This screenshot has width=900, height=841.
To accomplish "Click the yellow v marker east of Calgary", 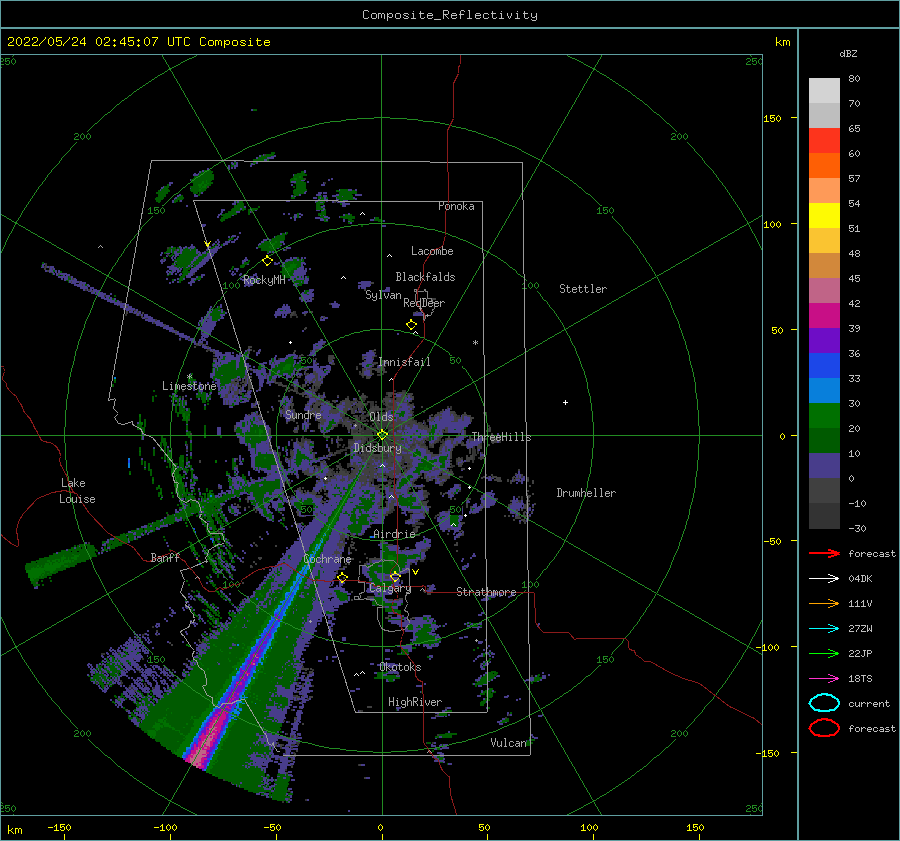I will [415, 572].
